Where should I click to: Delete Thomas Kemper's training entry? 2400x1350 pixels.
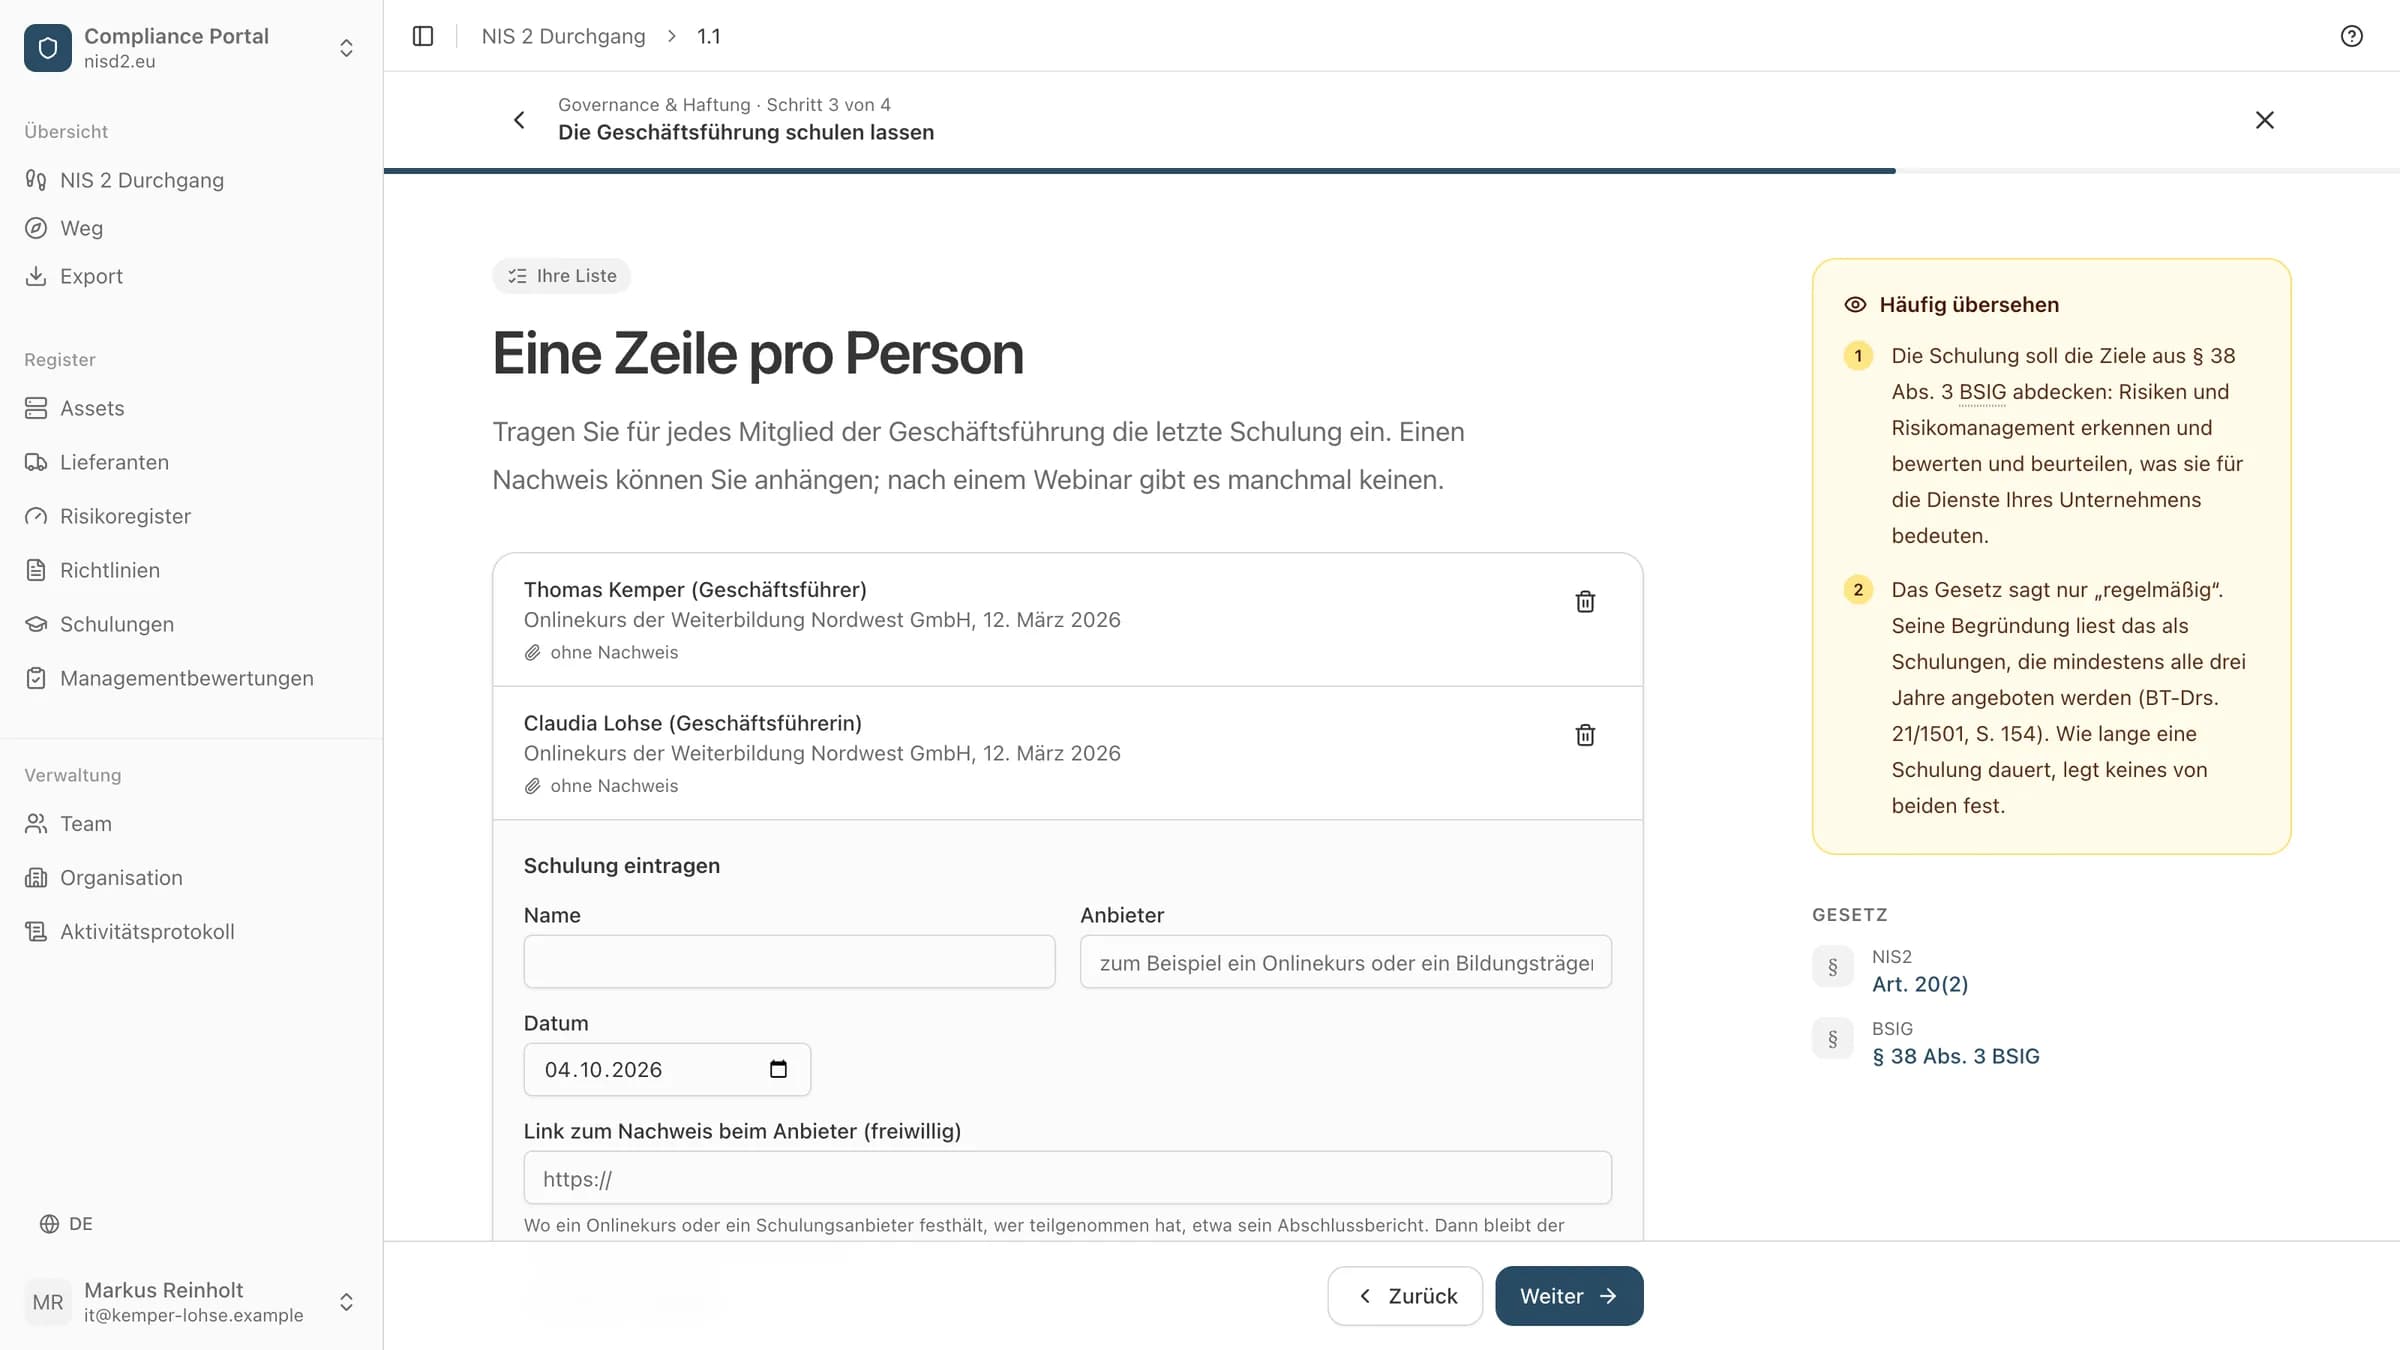(1585, 602)
